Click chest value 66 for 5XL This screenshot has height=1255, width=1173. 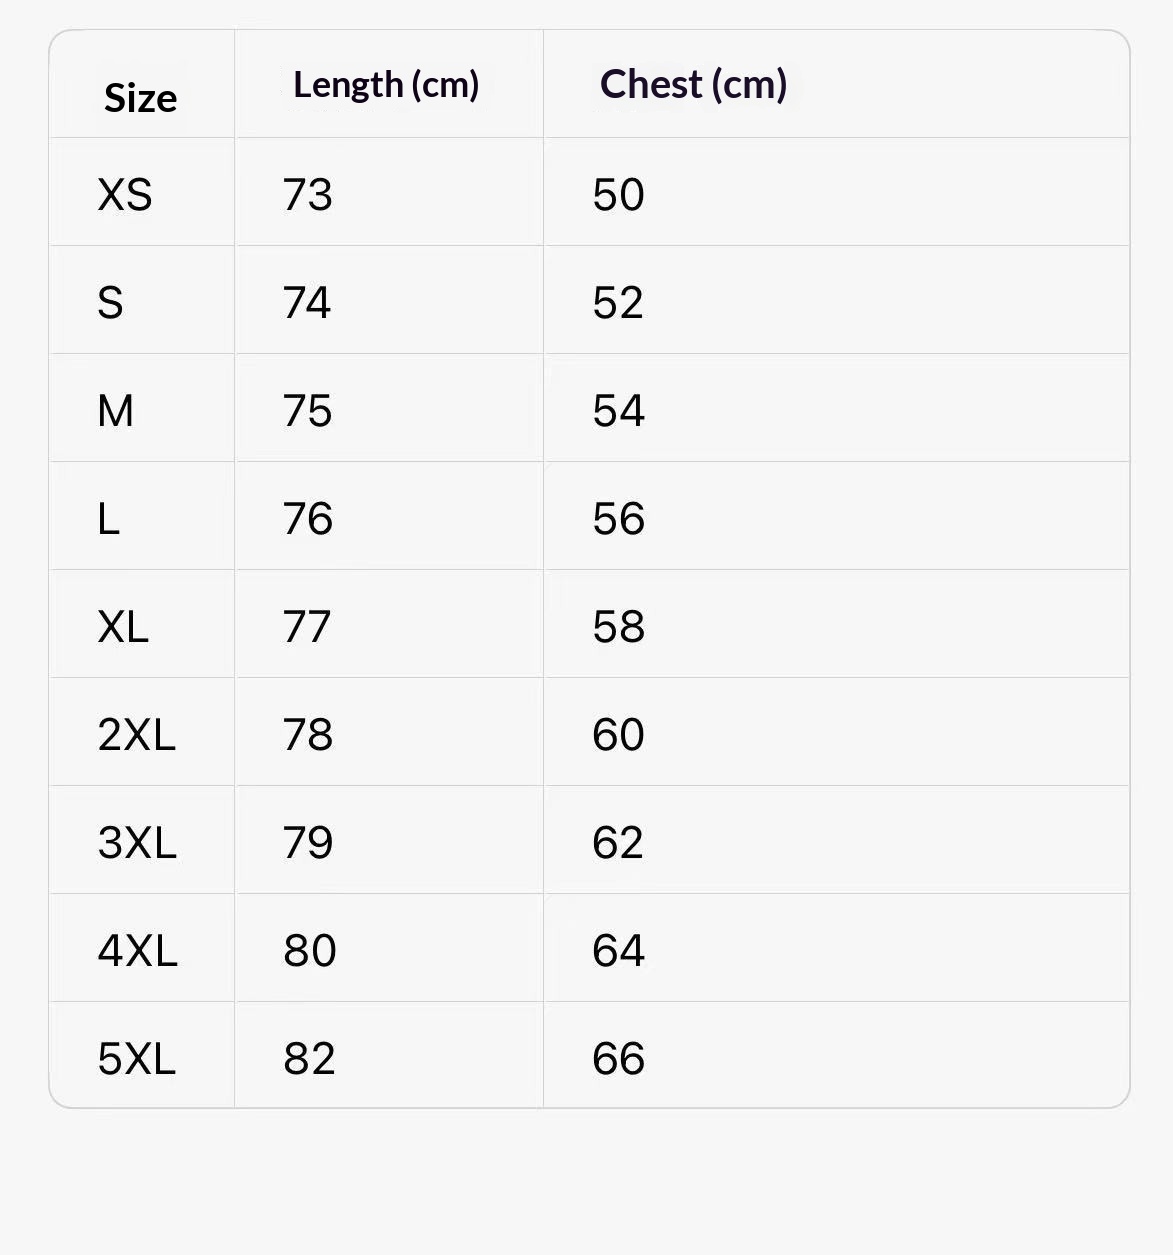[618, 1058]
